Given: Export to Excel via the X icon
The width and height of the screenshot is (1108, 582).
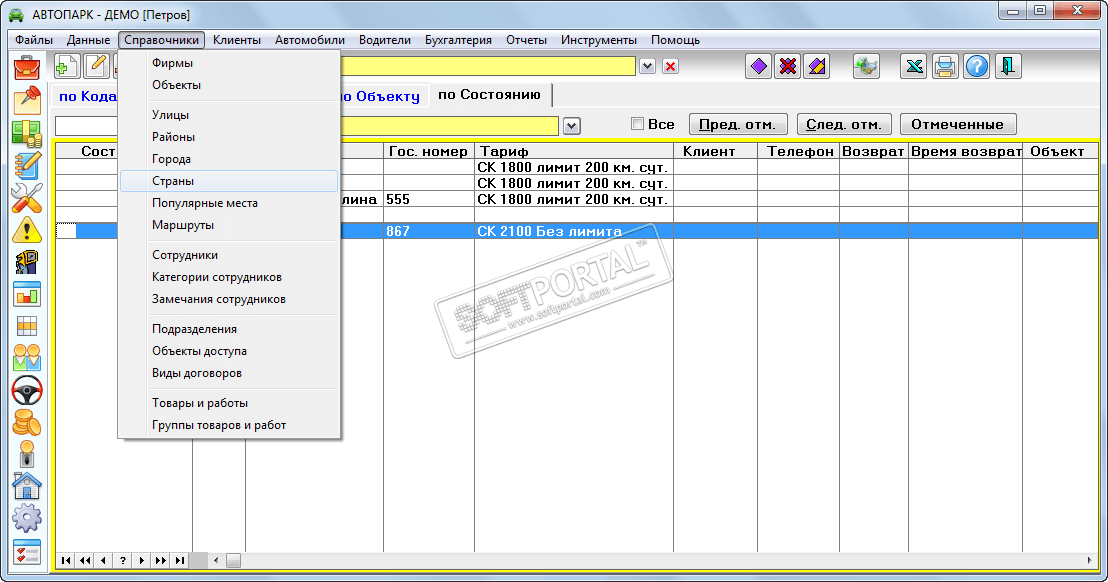Looking at the screenshot, I should pyautogui.click(x=914, y=66).
